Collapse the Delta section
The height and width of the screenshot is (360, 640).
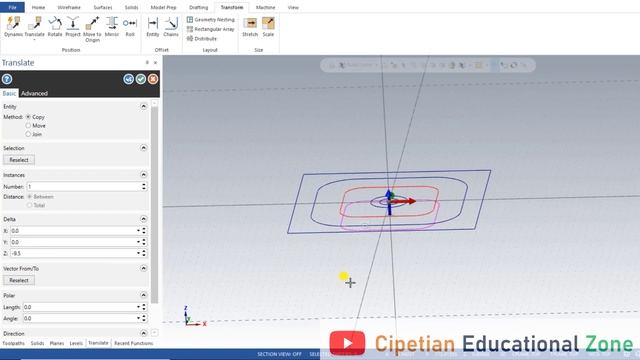pyautogui.click(x=143, y=219)
